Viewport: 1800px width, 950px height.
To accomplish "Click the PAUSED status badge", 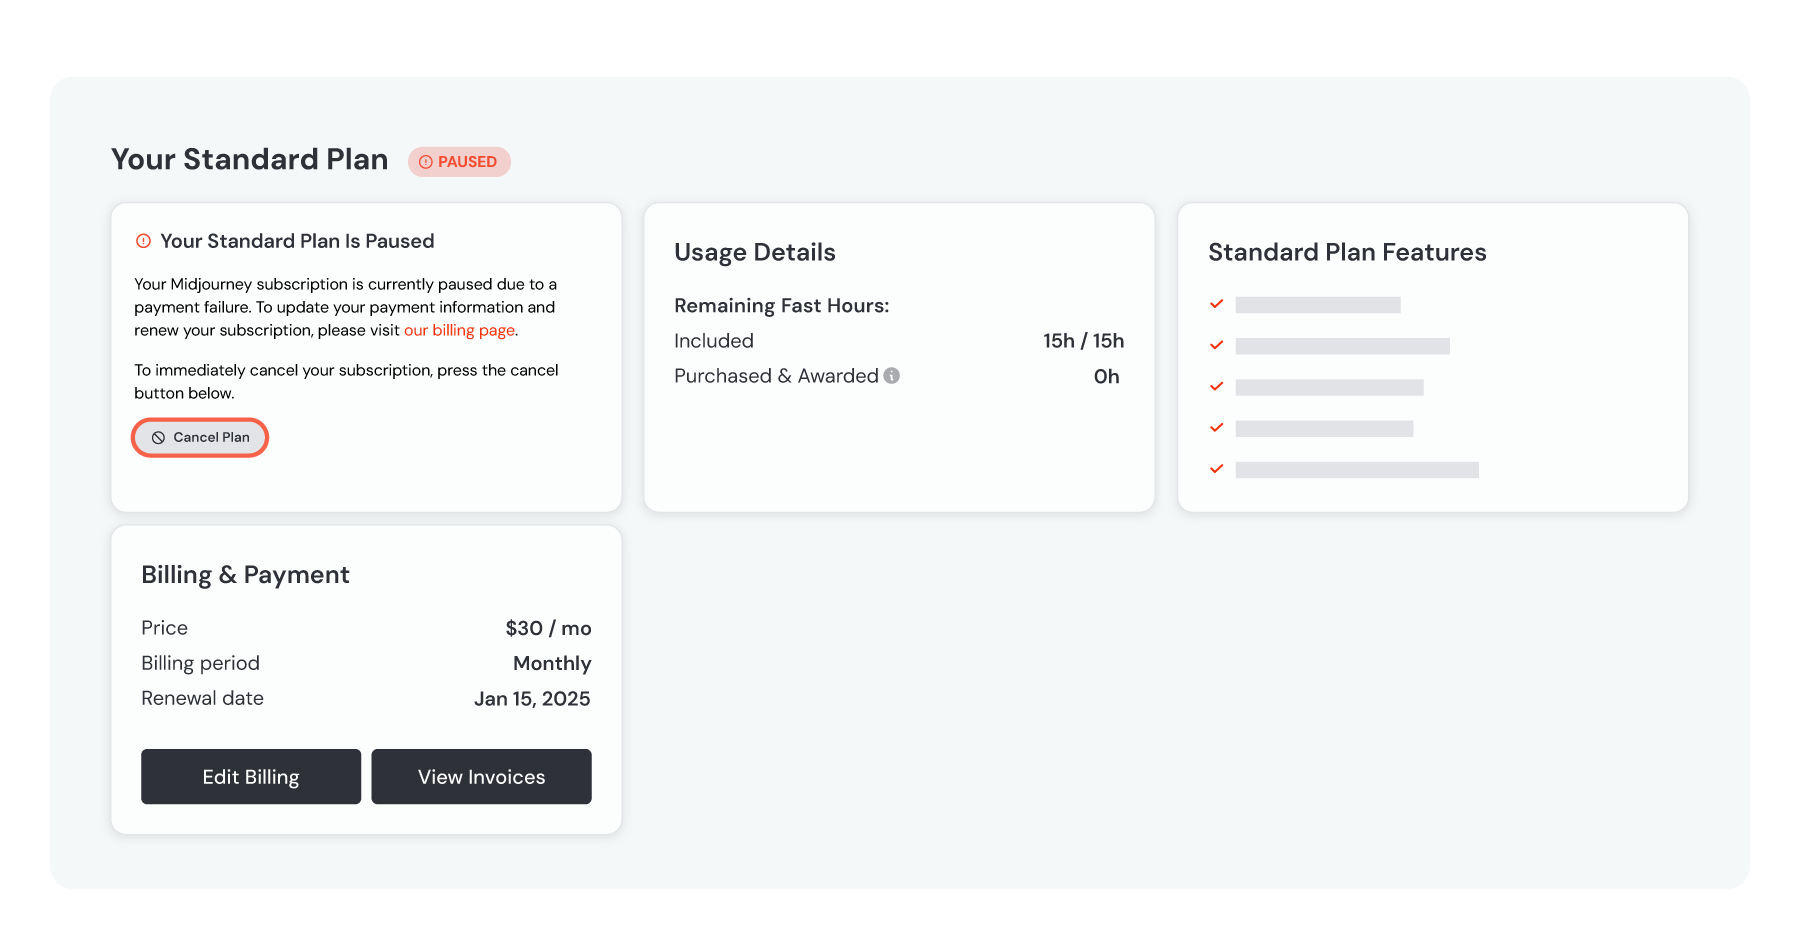I will [x=459, y=162].
